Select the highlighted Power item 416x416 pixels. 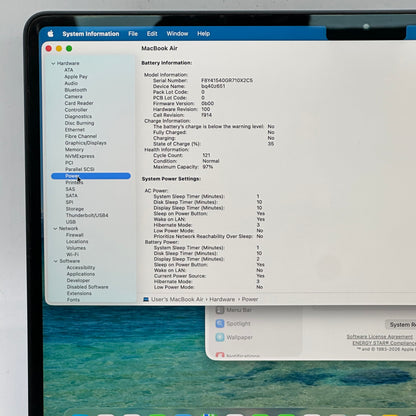(x=91, y=176)
